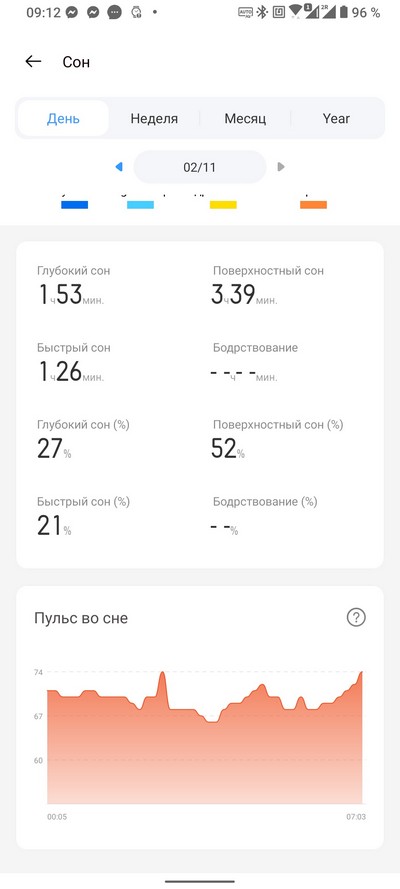Switch to the Месяц tab
Viewport: 400px width, 889px height.
coord(245,118)
